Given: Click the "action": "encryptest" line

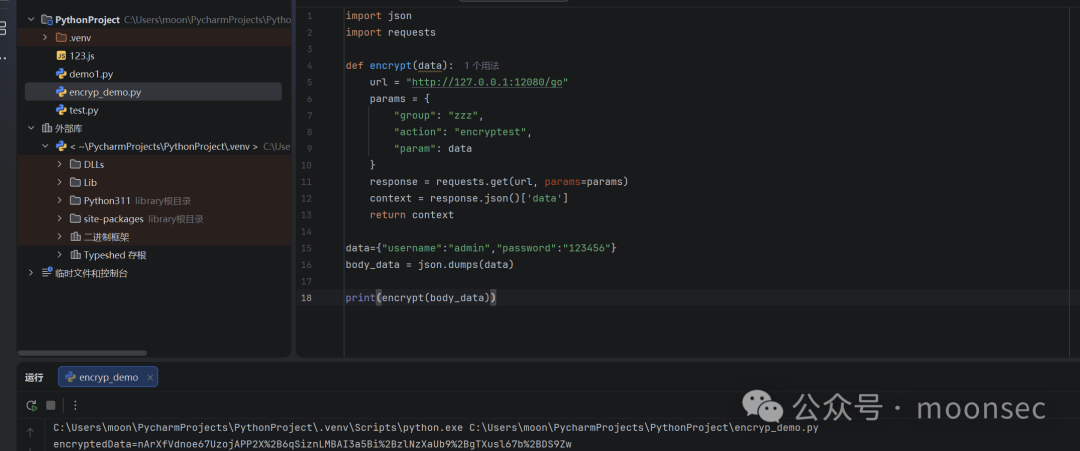Looking at the screenshot, I should point(463,132).
